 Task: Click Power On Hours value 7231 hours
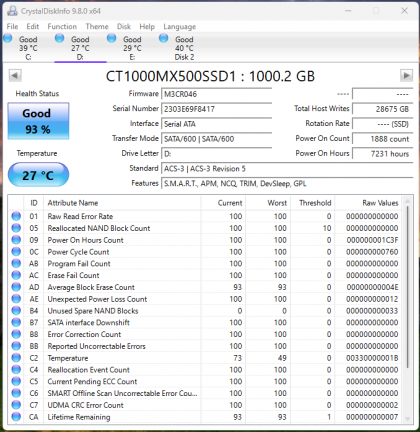pyautogui.click(x=383, y=154)
